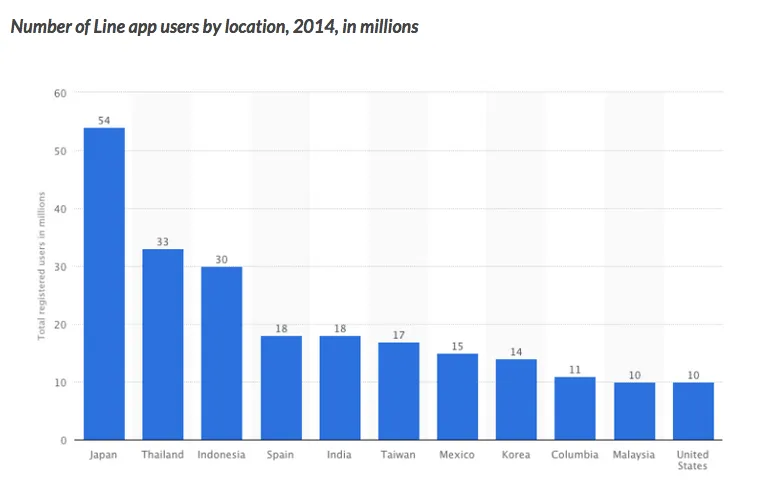Click the y-axis tick label 60
This screenshot has width=759, height=491.
coord(61,93)
